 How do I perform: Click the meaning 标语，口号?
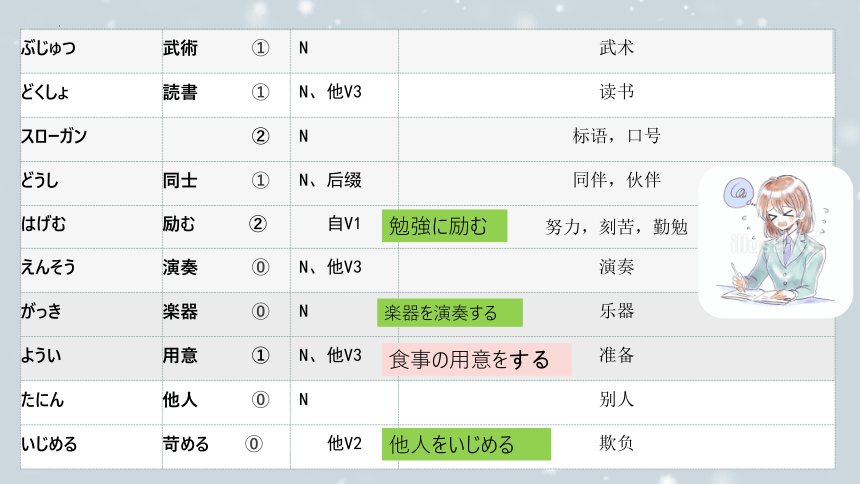point(616,136)
